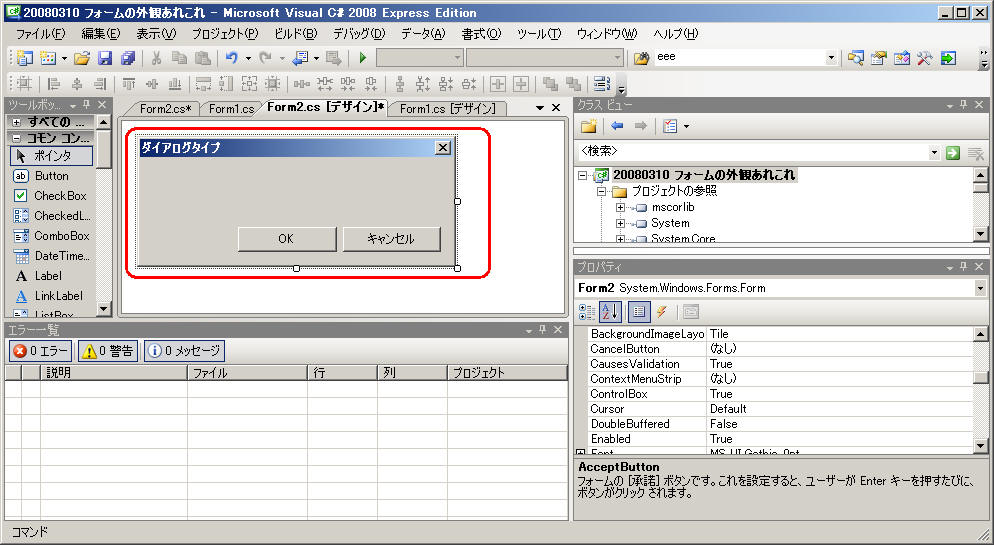Toggle the 0 メッセージ messages filter

point(185,351)
